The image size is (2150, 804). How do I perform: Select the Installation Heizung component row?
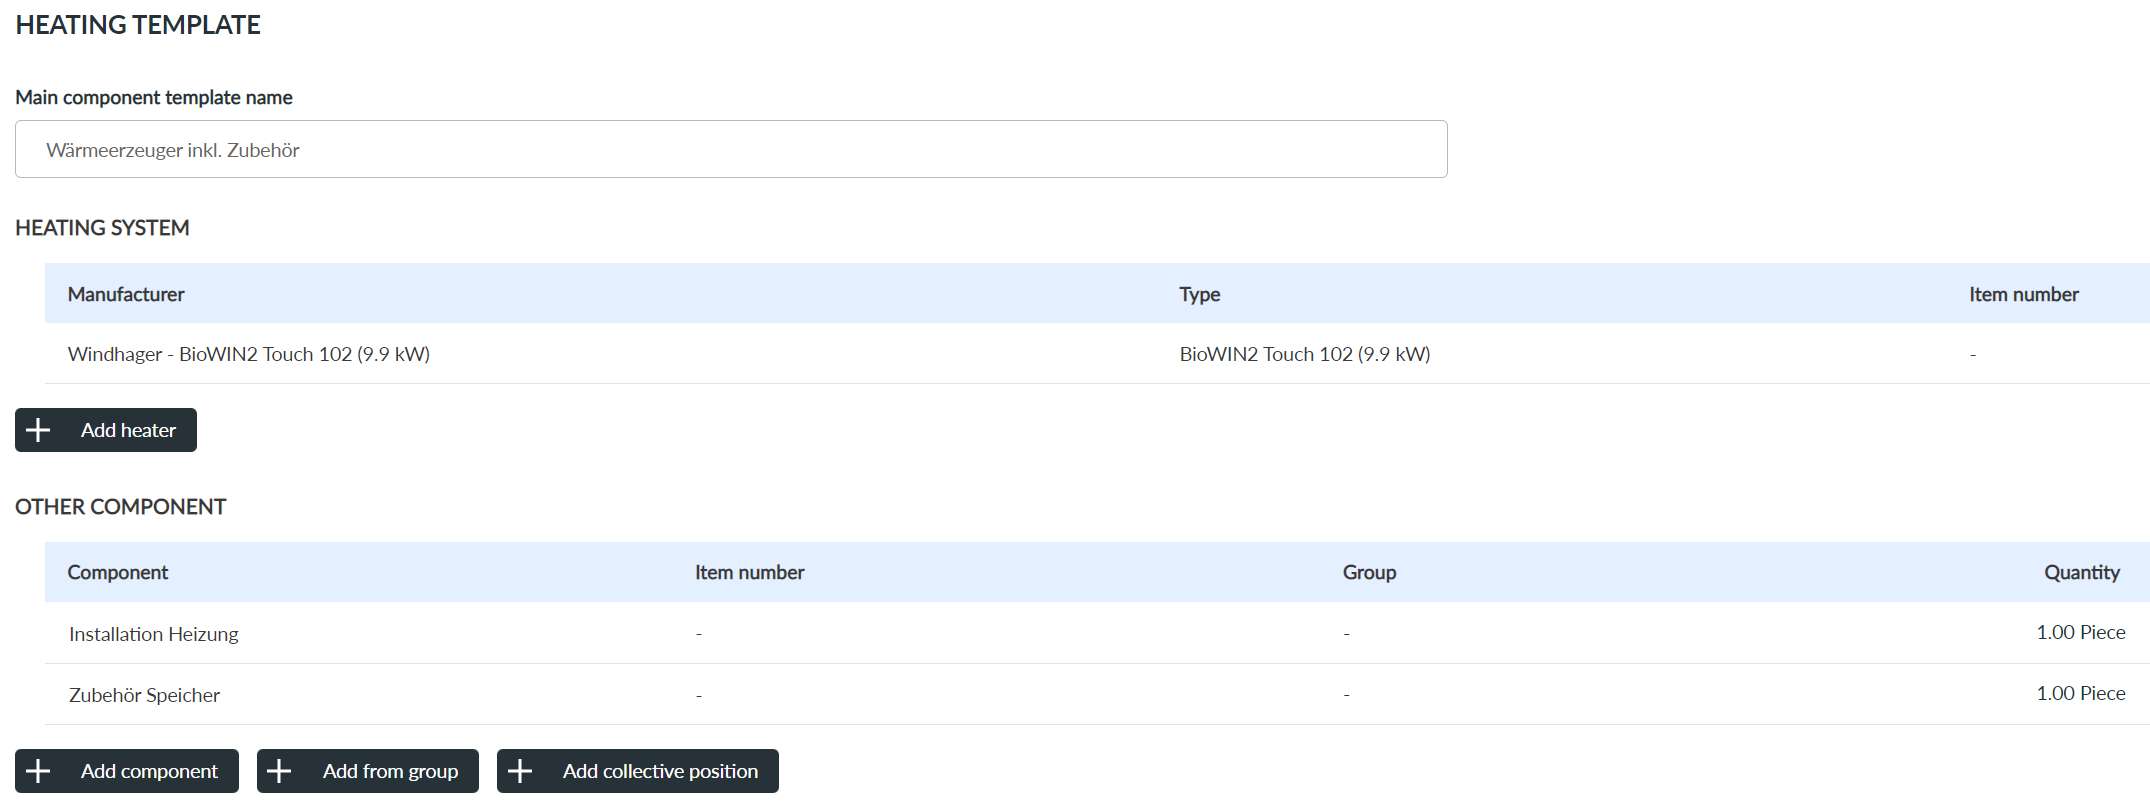coord(154,634)
